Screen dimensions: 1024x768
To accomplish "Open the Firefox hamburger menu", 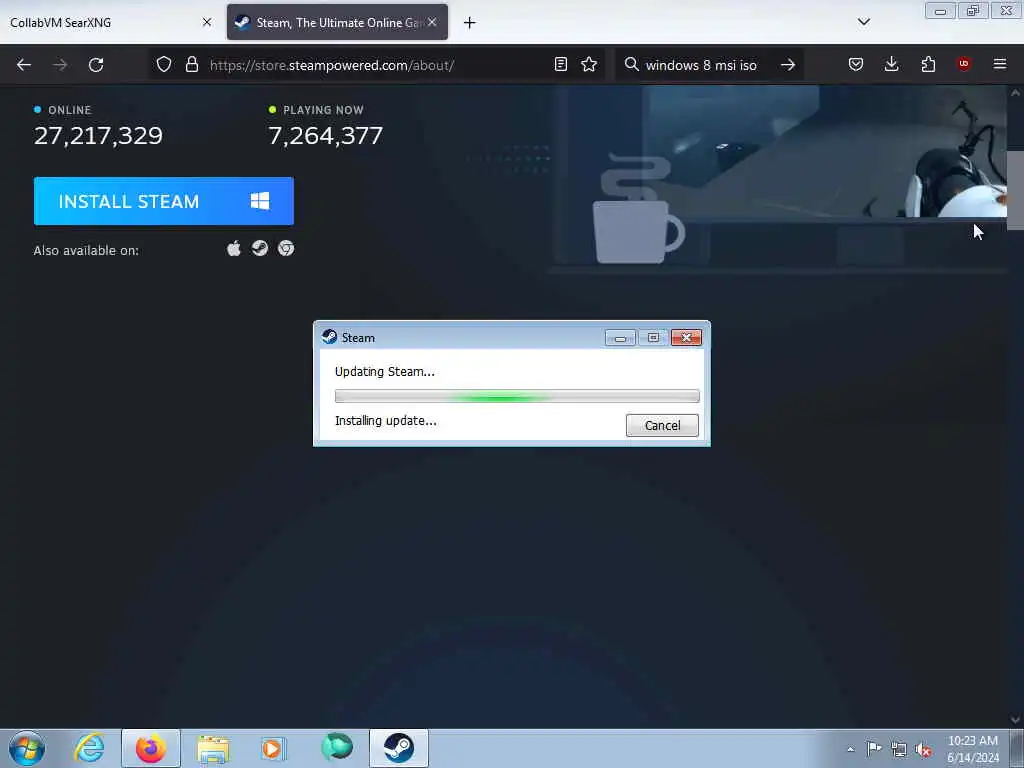I will coord(1000,64).
